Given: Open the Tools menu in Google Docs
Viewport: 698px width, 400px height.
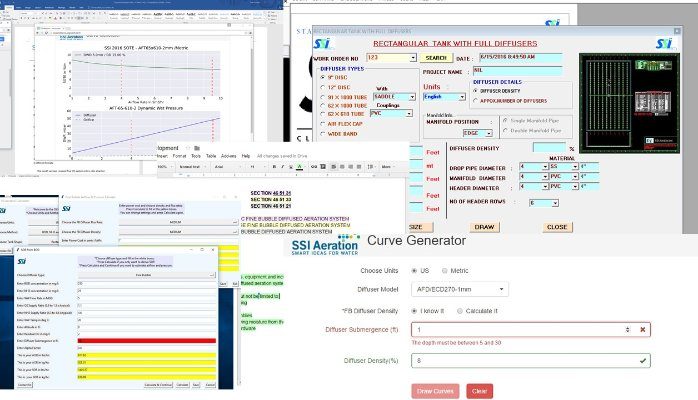Looking at the screenshot, I should [196, 156].
